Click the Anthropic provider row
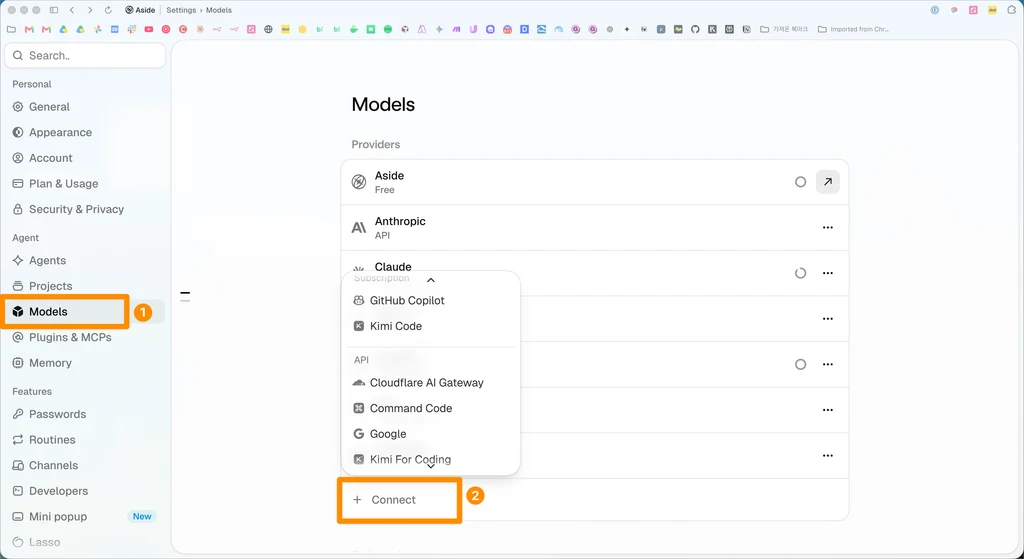The width and height of the screenshot is (1024, 559). 594,227
